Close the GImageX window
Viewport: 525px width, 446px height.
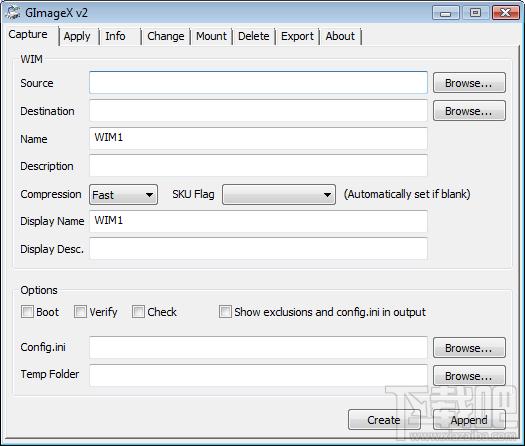(506, 13)
